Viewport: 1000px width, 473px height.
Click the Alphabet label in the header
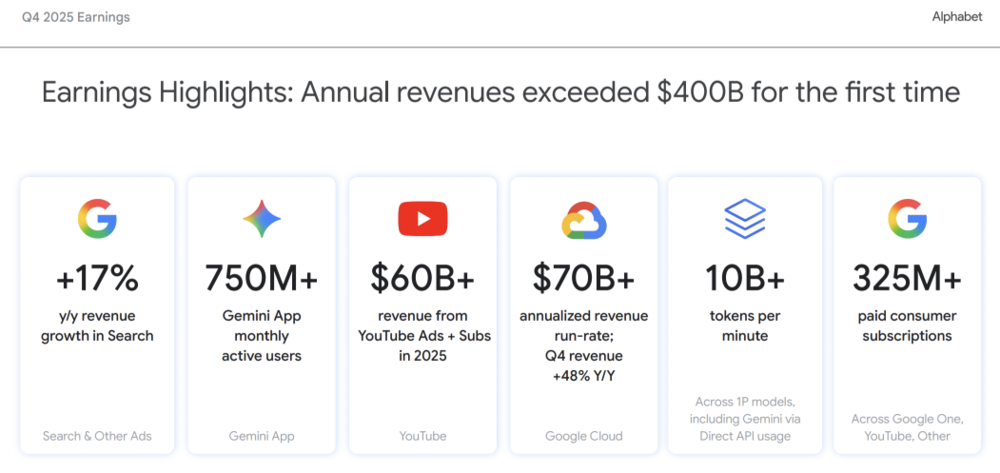click(x=956, y=17)
